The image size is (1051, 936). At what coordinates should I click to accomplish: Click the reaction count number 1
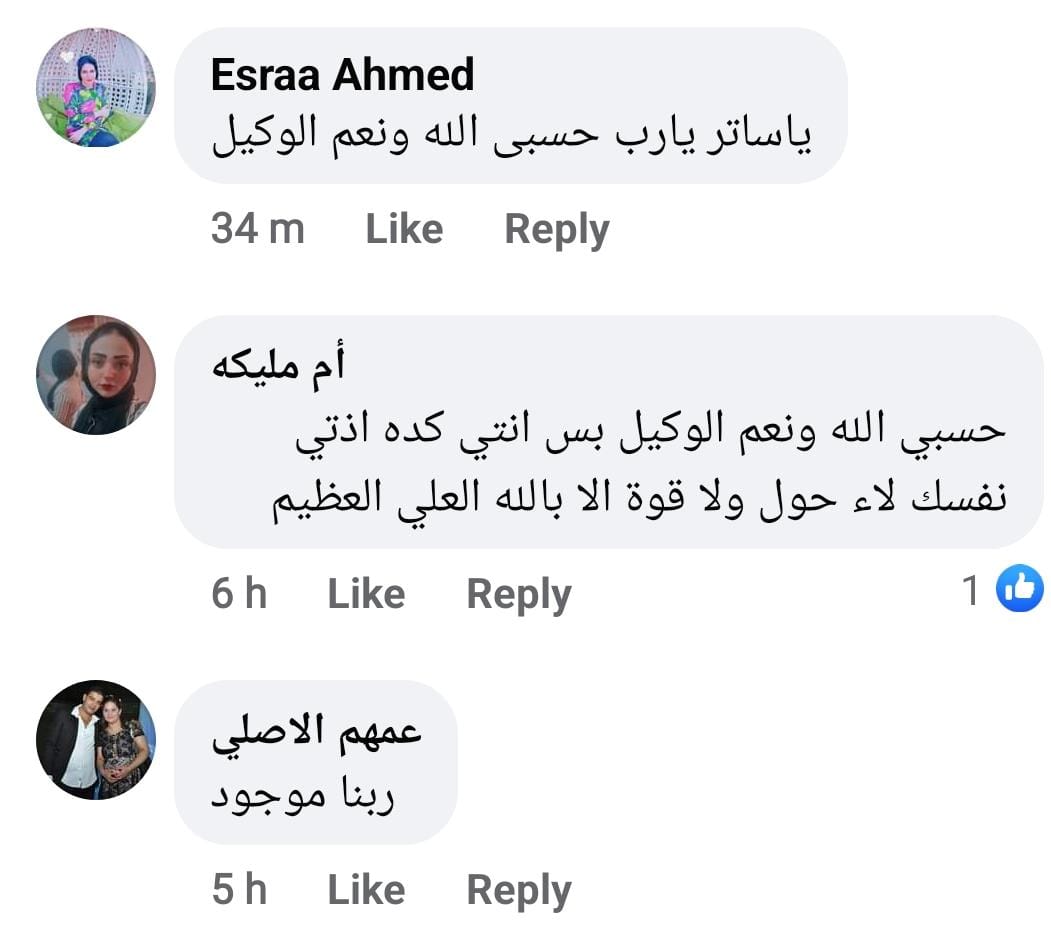click(971, 592)
